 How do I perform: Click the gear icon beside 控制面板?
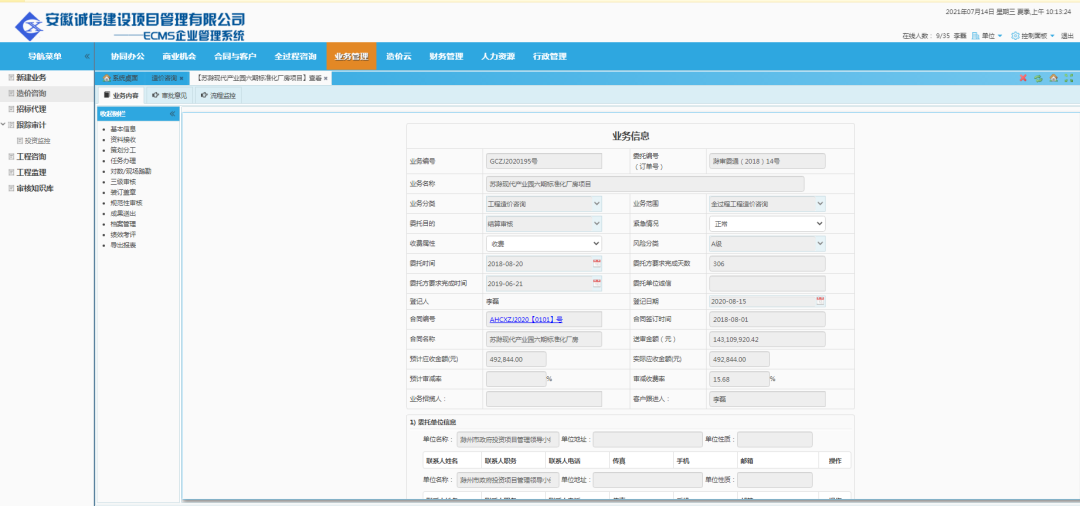coord(1015,36)
